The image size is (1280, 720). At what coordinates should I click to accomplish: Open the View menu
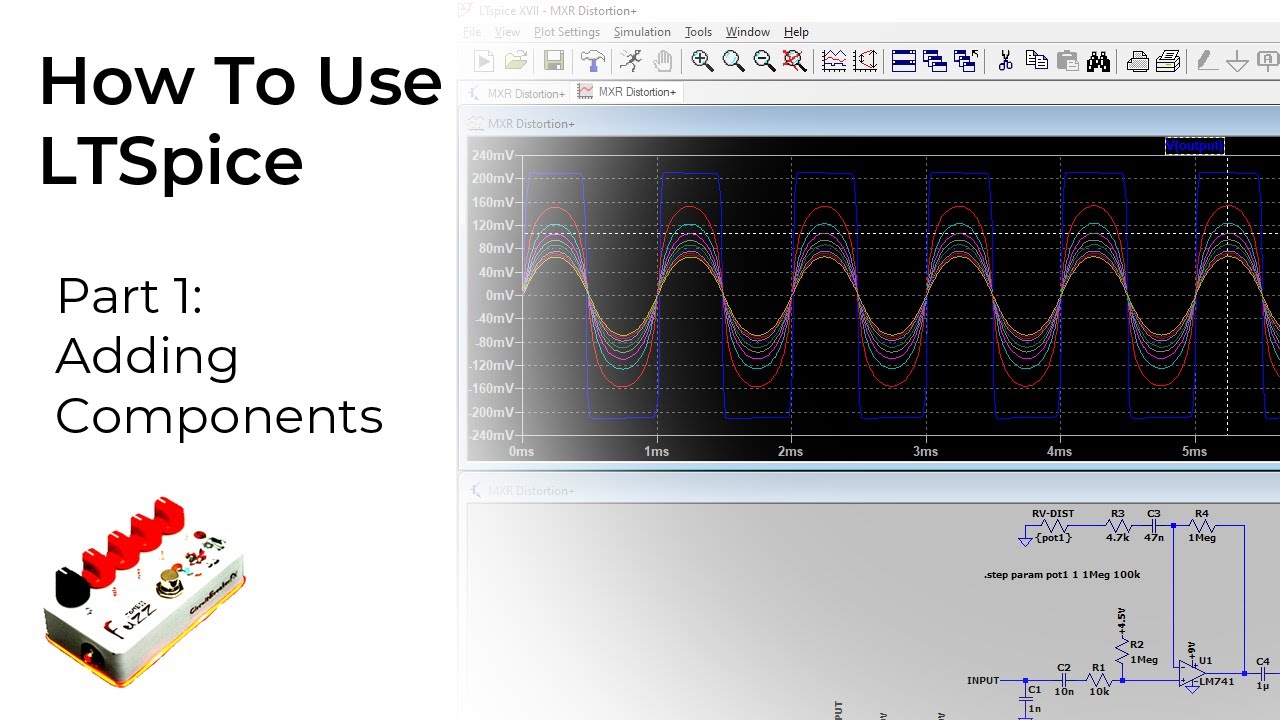coord(507,32)
